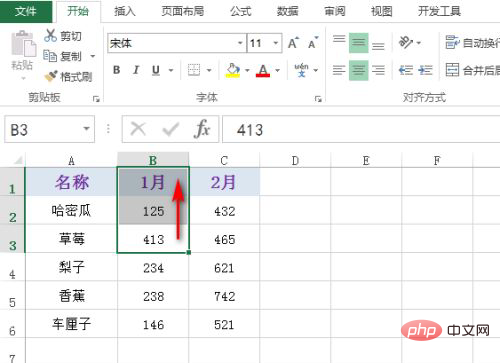
Task: Switch to the 视图 tab
Action: 382,11
